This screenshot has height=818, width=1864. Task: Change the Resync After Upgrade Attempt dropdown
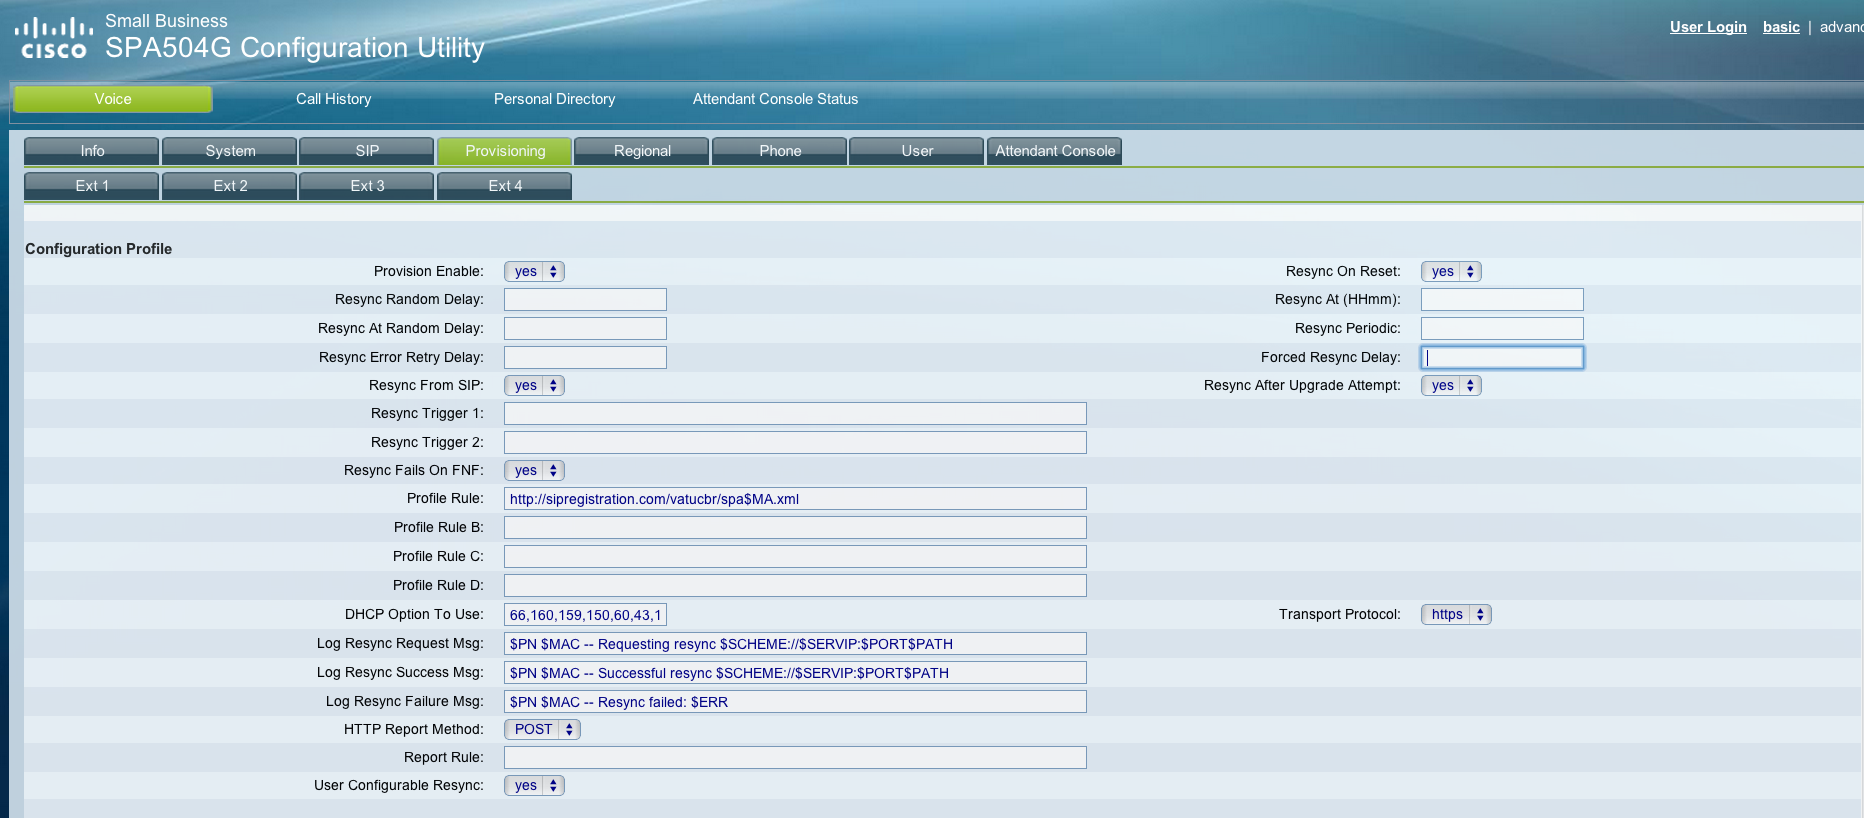click(x=1451, y=385)
